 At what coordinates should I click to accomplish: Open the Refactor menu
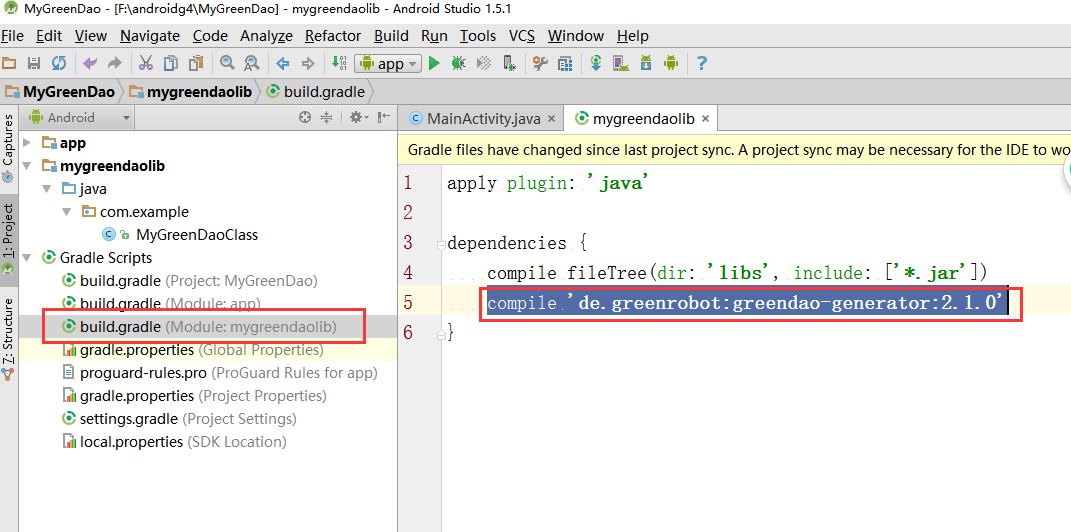[x=333, y=36]
